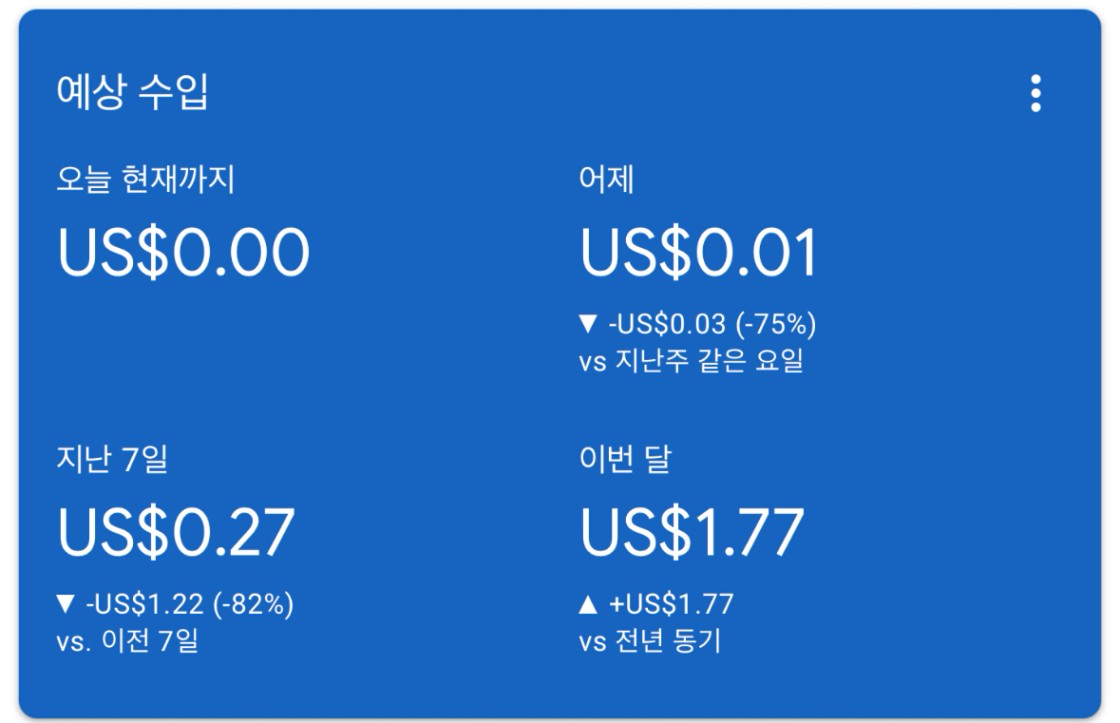Screen dimensions: 1120x723
Task: Click the up triangle beside +US$1.77
Action: (589, 604)
